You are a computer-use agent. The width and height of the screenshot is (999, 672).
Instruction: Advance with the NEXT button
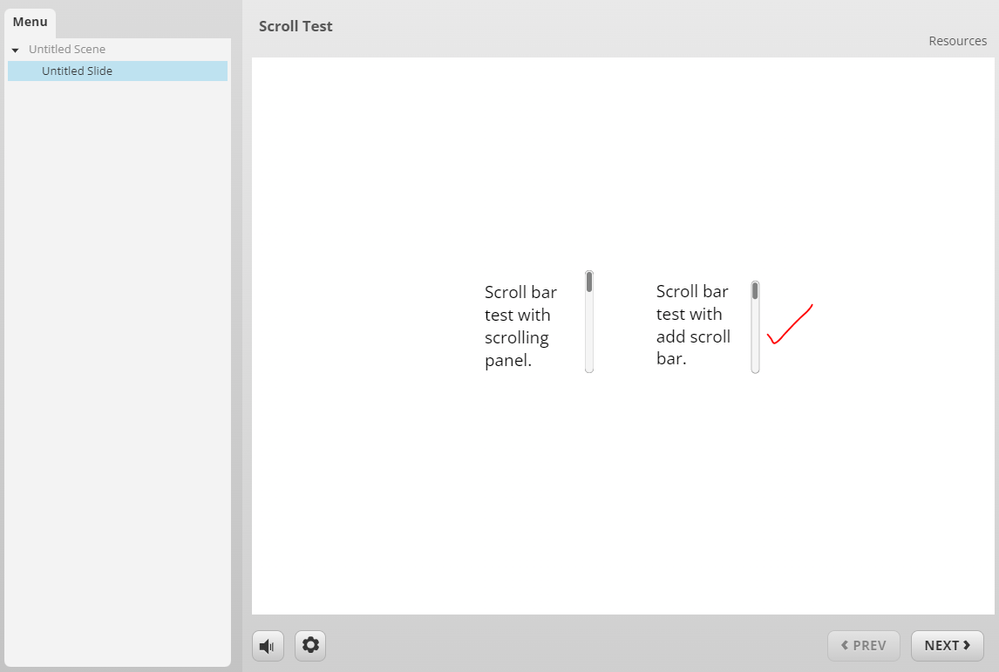947,645
